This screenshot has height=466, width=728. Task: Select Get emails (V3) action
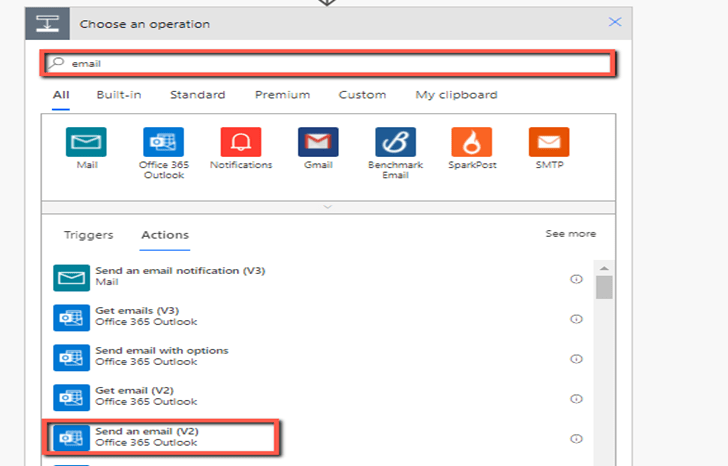pyautogui.click(x=318, y=318)
